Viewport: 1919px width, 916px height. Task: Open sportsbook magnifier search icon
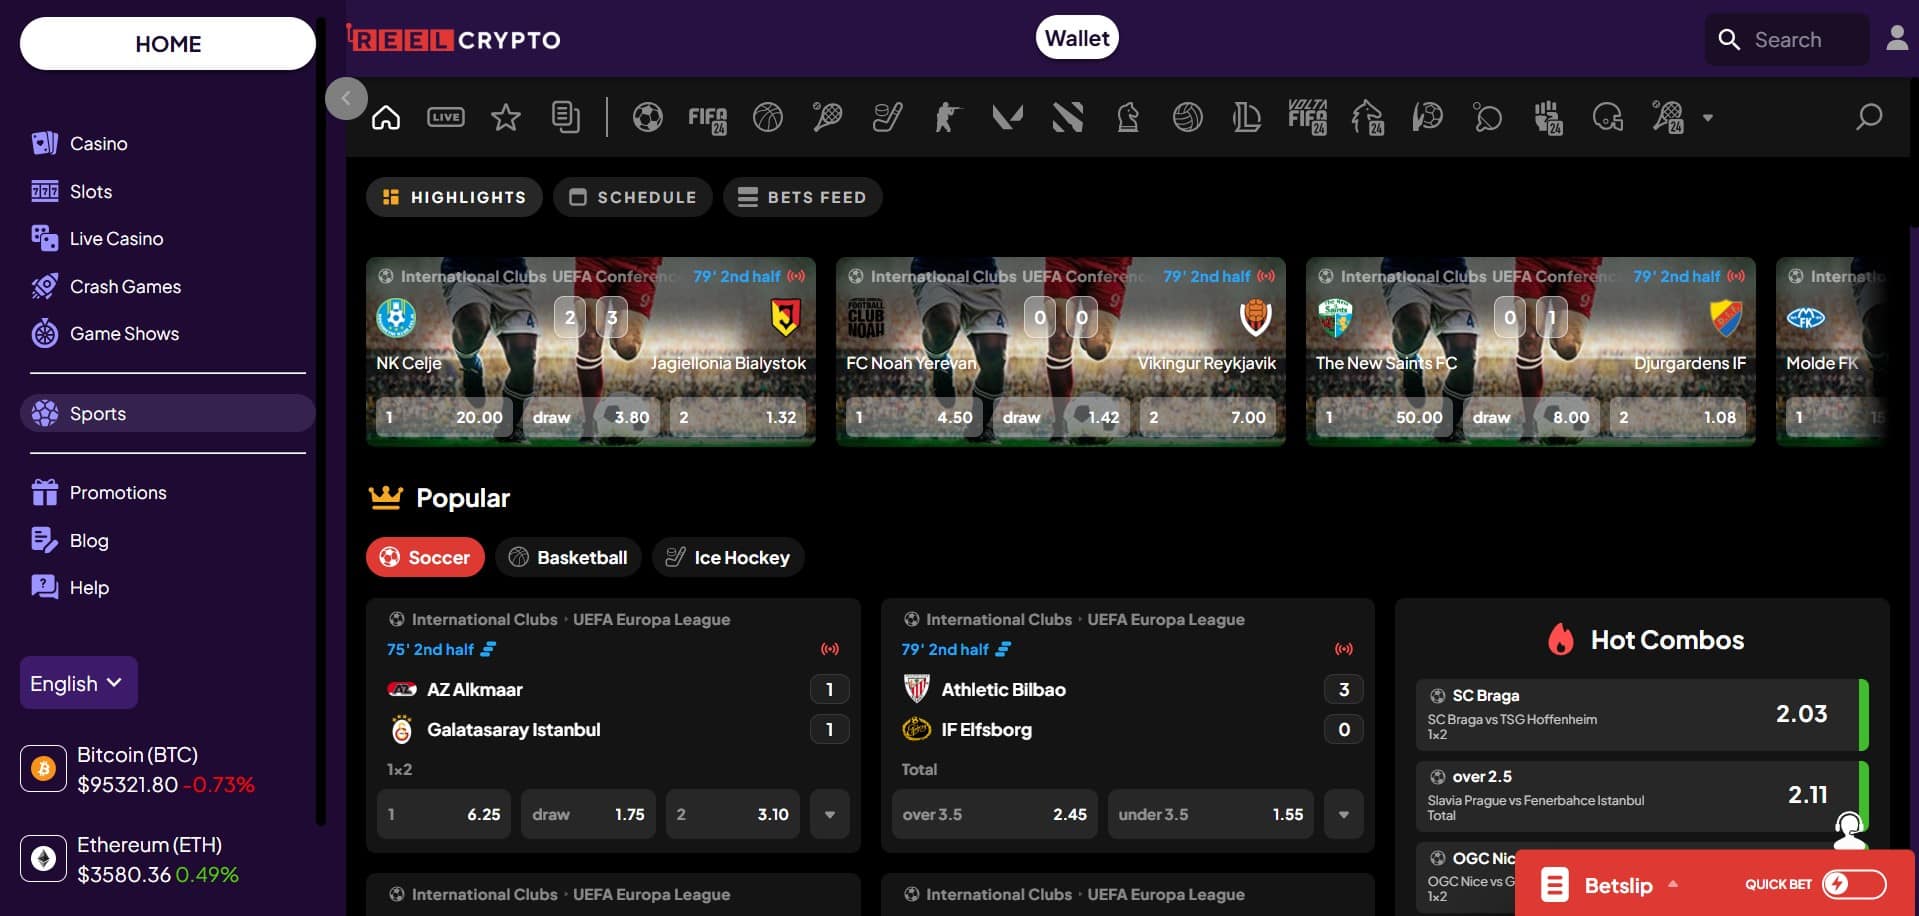1869,118
